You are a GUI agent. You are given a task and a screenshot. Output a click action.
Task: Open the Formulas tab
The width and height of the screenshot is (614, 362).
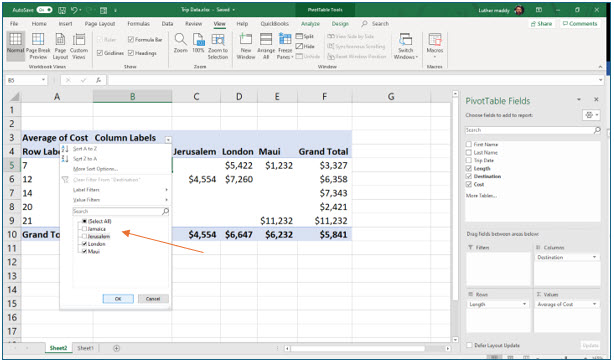pyautogui.click(x=138, y=24)
